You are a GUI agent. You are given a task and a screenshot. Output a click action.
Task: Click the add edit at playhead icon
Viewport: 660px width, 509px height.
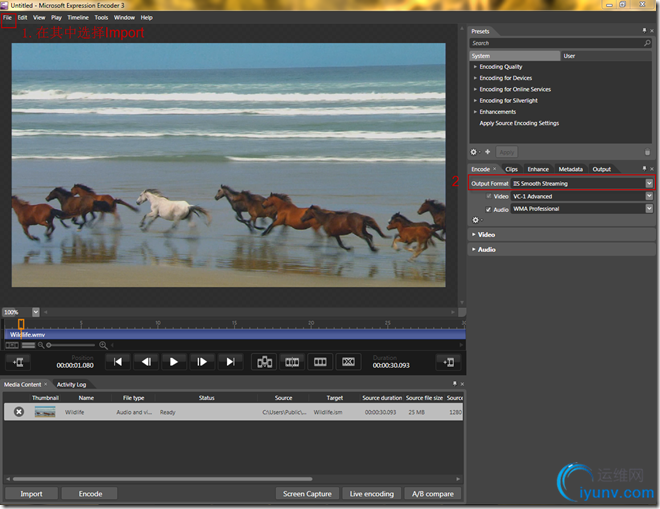coord(264,362)
